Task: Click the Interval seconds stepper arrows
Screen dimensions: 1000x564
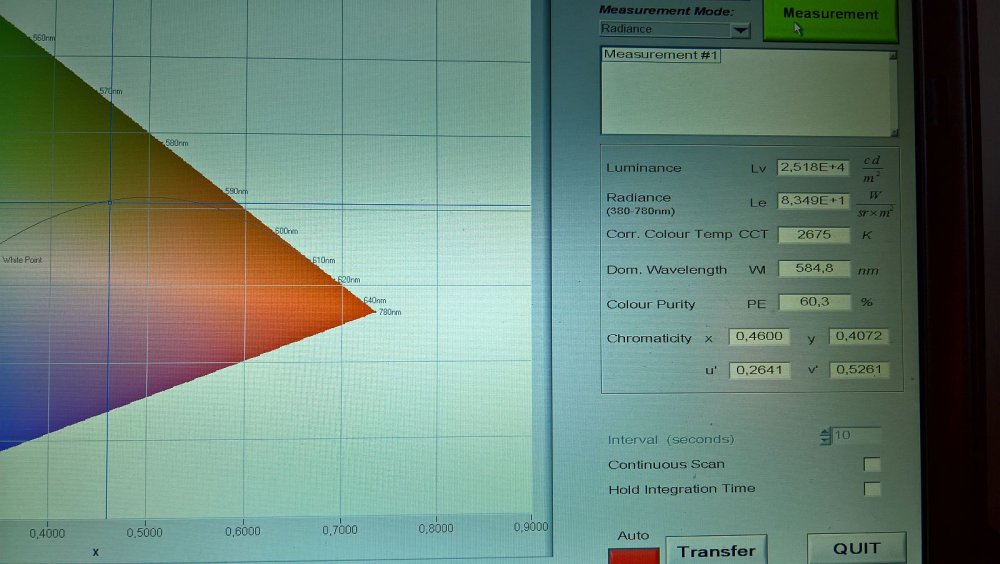Action: [x=825, y=436]
